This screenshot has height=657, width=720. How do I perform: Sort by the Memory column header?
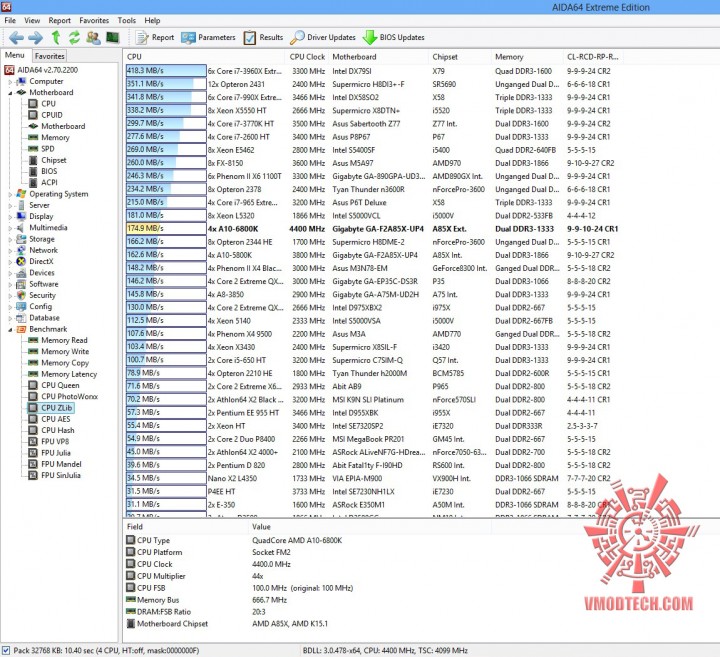coord(527,56)
